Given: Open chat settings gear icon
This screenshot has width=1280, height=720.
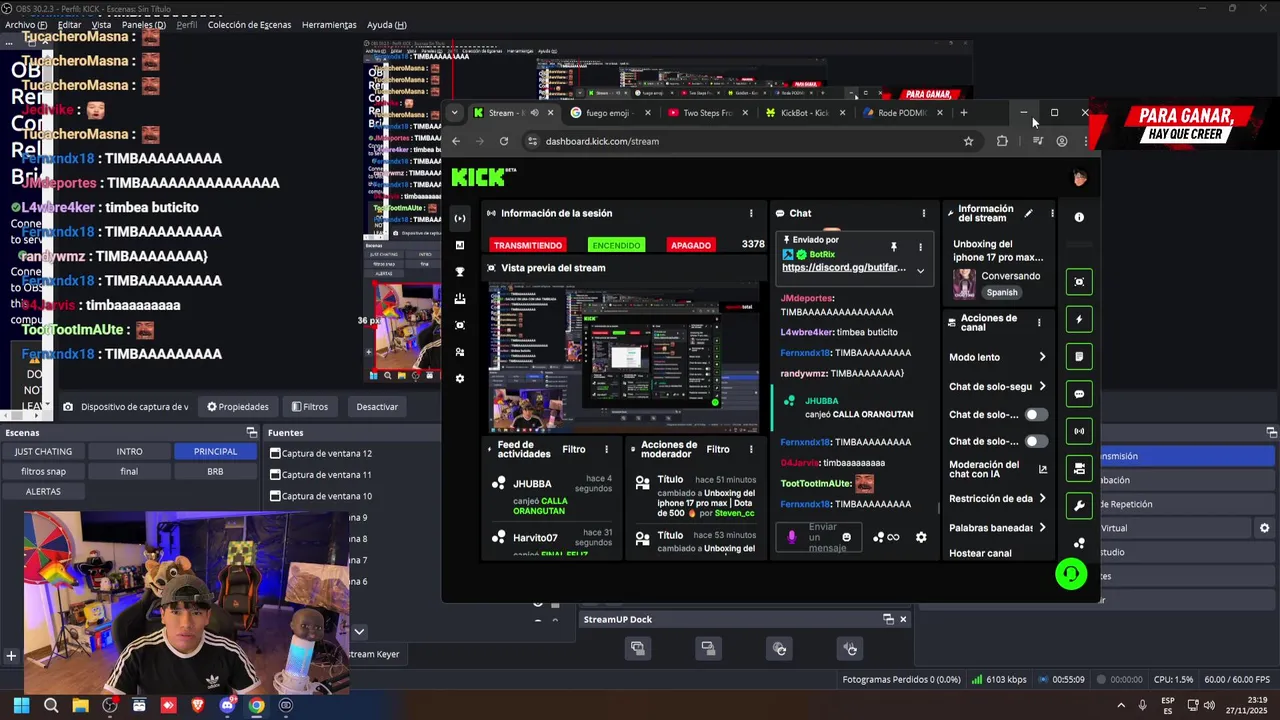Looking at the screenshot, I should (921, 537).
